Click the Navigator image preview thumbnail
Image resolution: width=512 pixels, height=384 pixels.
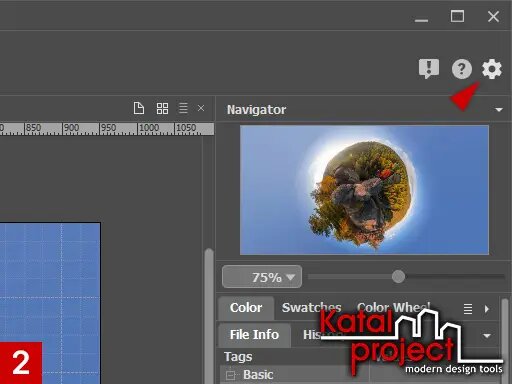364,190
